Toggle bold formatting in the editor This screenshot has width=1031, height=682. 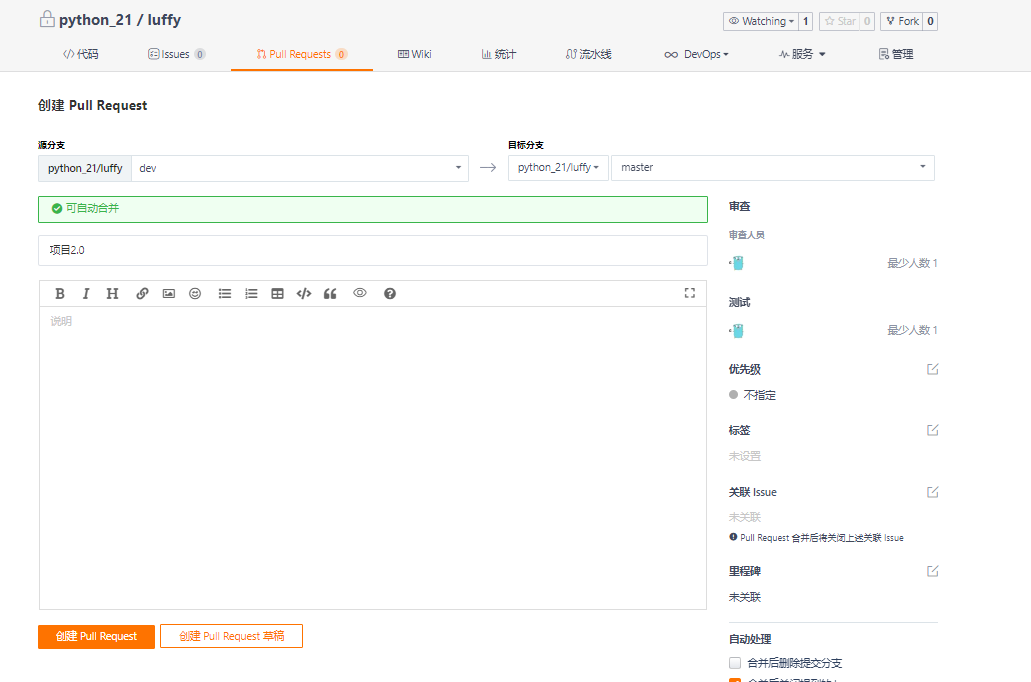click(x=60, y=293)
